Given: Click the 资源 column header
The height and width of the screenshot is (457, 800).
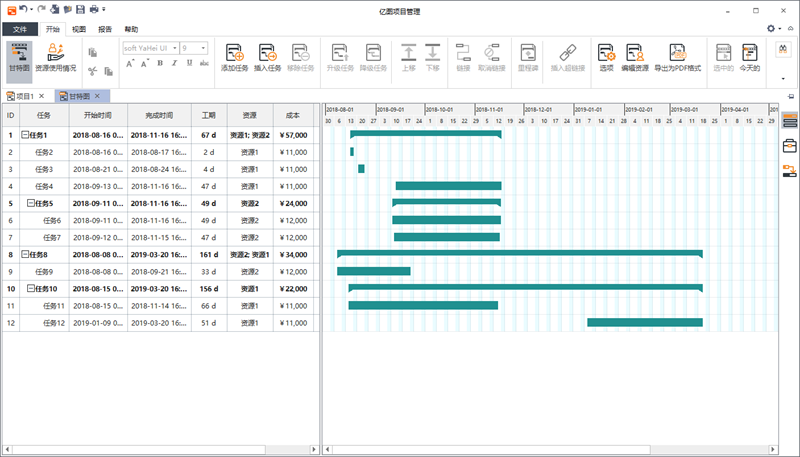Looking at the screenshot, I should coord(249,115).
